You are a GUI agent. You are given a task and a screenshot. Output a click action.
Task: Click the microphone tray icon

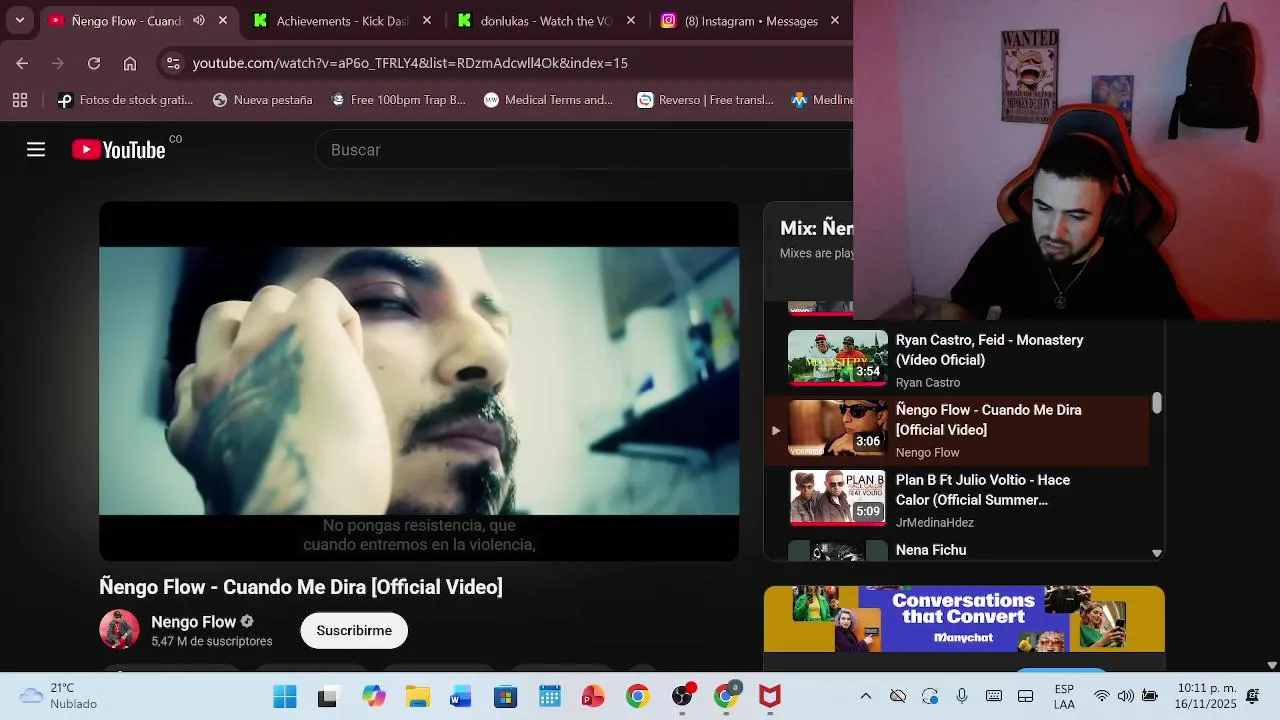click(962, 696)
